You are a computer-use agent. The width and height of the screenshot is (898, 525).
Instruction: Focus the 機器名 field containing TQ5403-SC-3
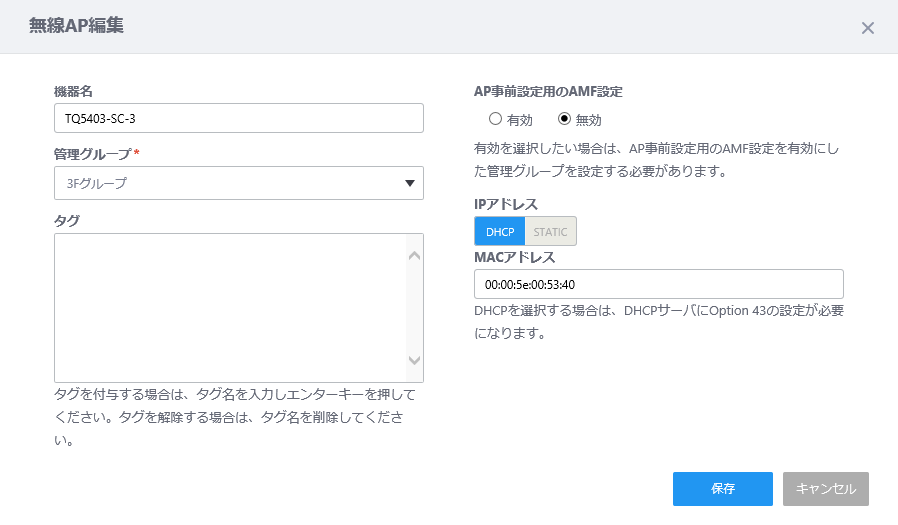pos(239,119)
